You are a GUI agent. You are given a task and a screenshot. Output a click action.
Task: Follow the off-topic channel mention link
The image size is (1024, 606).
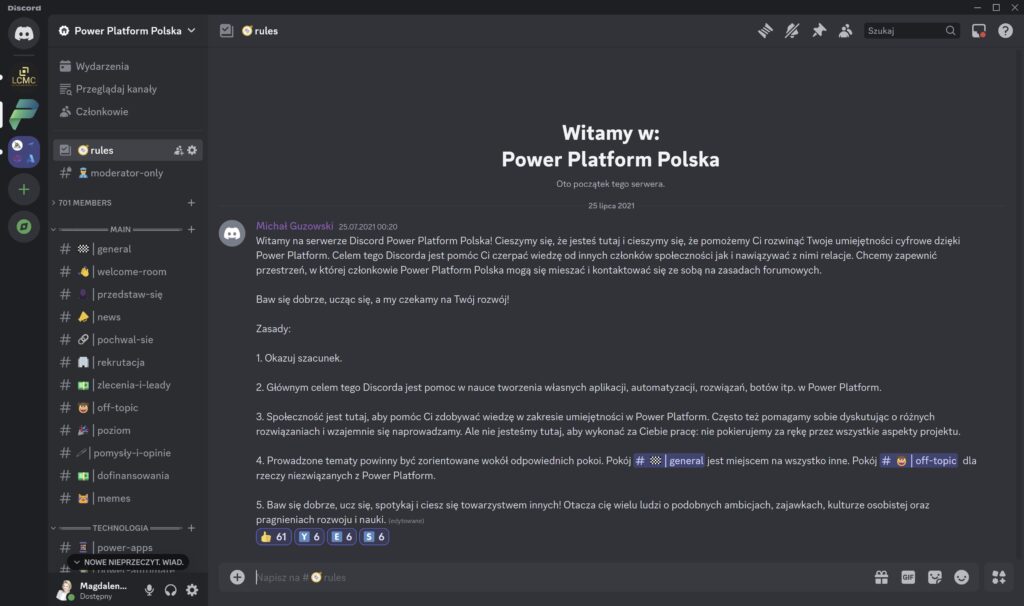(x=918, y=461)
